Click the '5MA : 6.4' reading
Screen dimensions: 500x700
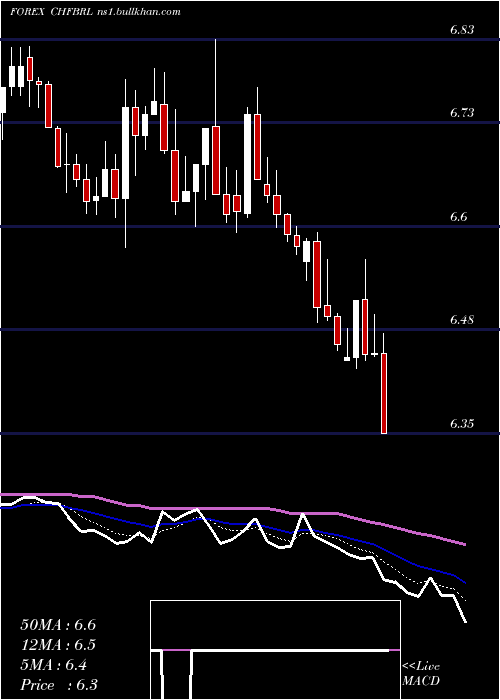(x=54, y=665)
